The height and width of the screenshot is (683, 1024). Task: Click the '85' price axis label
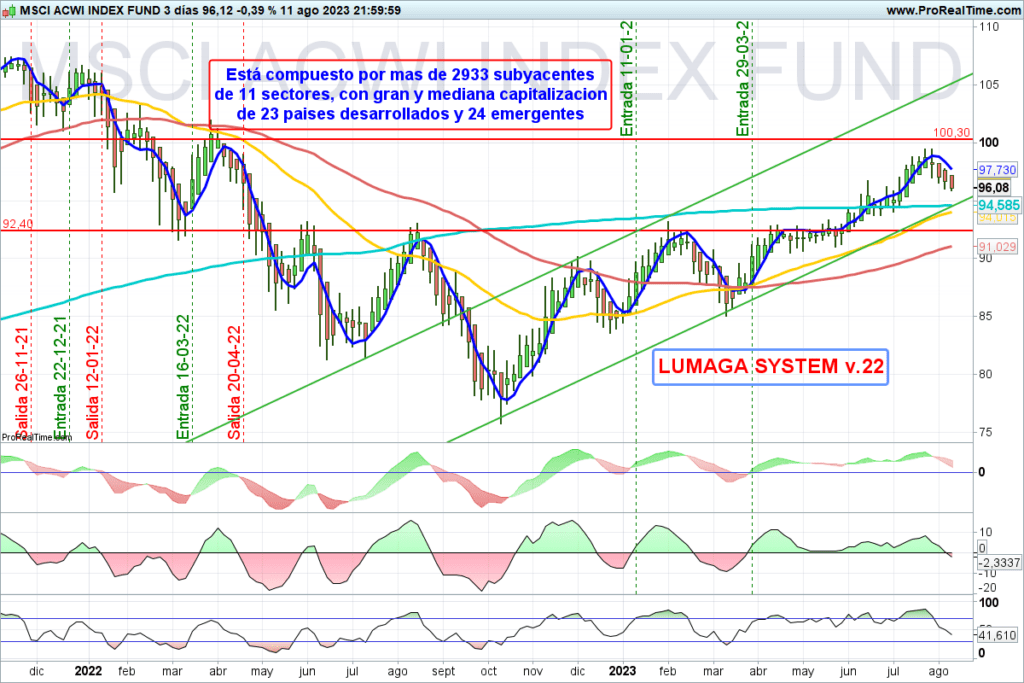tap(985, 316)
